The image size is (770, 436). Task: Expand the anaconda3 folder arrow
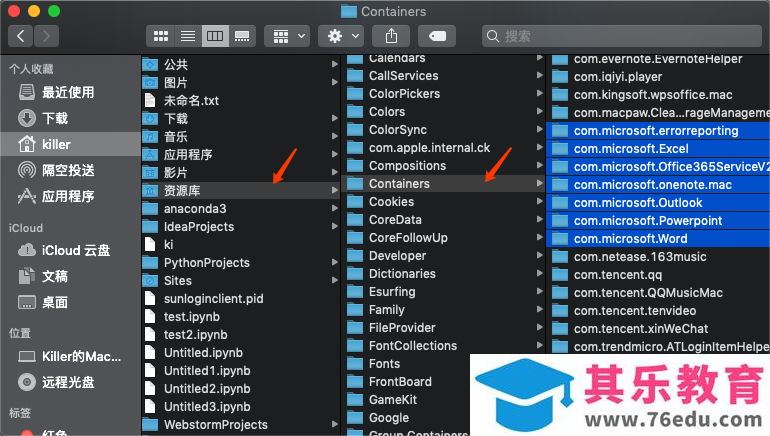pos(334,208)
